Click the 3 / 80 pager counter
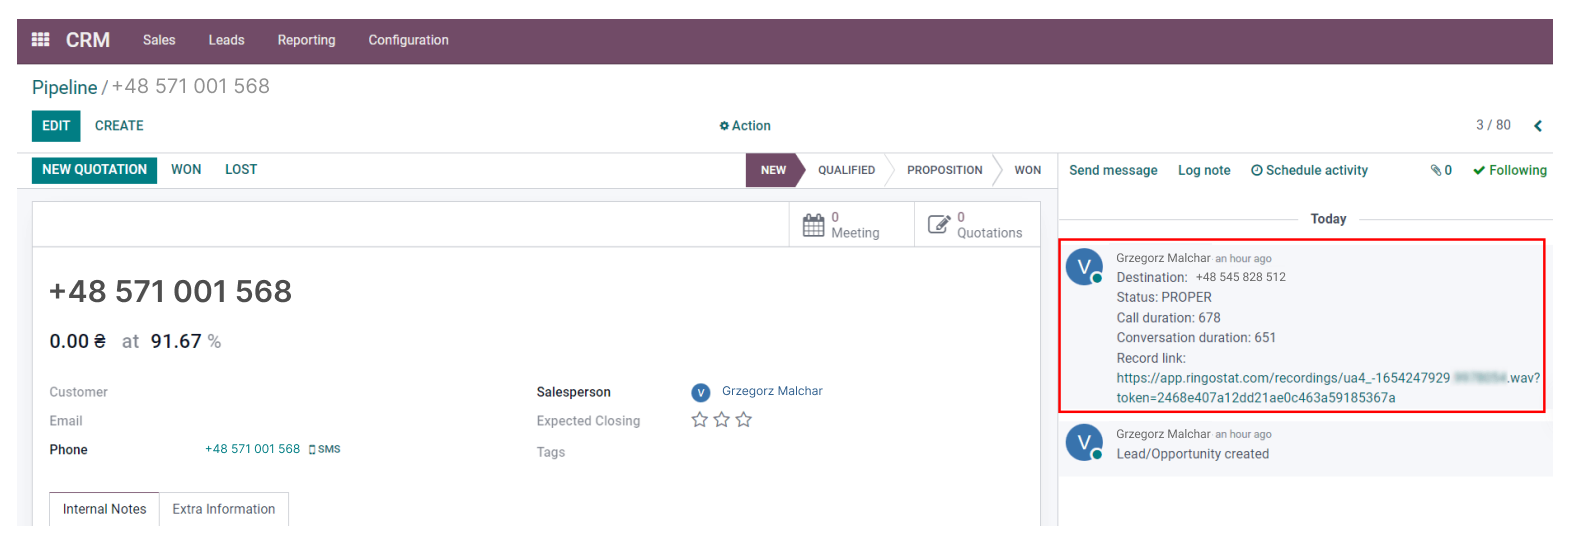This screenshot has height=550, width=1584. pyautogui.click(x=1493, y=125)
